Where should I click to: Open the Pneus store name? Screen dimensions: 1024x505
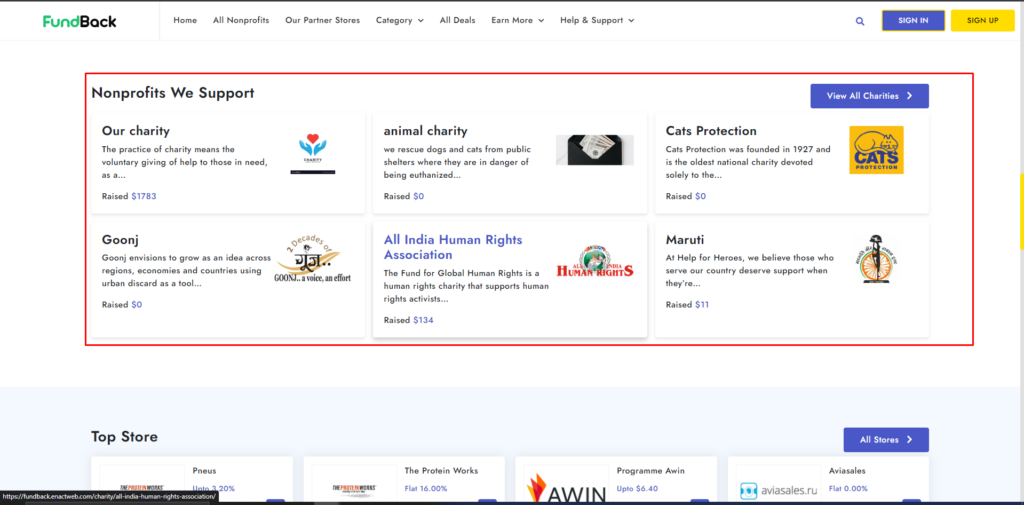[x=204, y=470]
